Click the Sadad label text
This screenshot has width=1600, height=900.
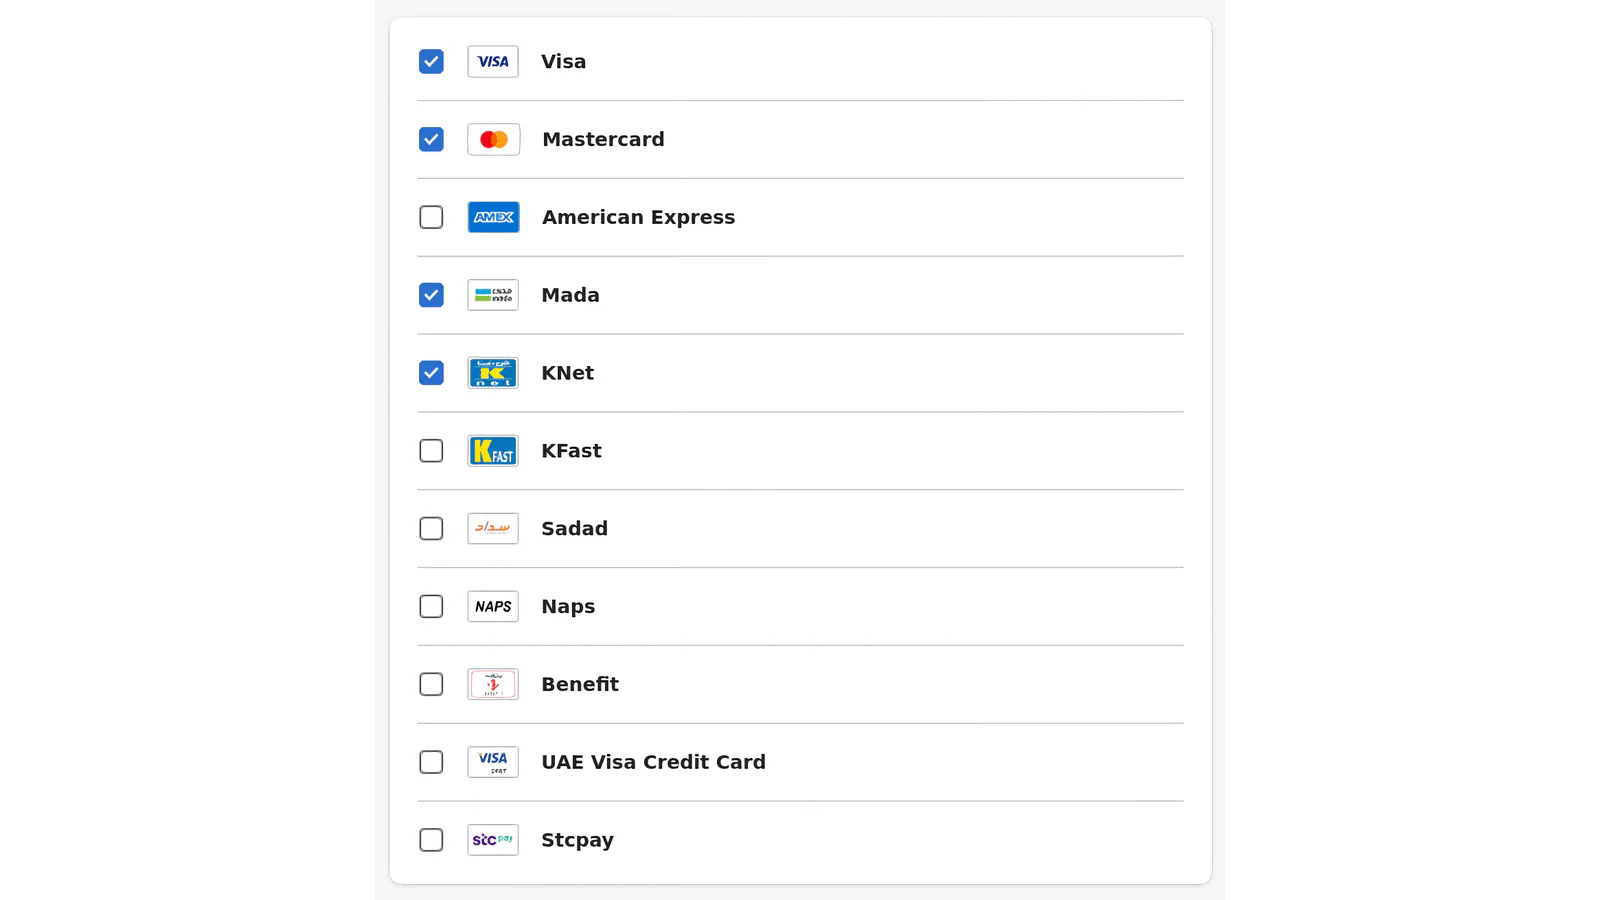574,528
